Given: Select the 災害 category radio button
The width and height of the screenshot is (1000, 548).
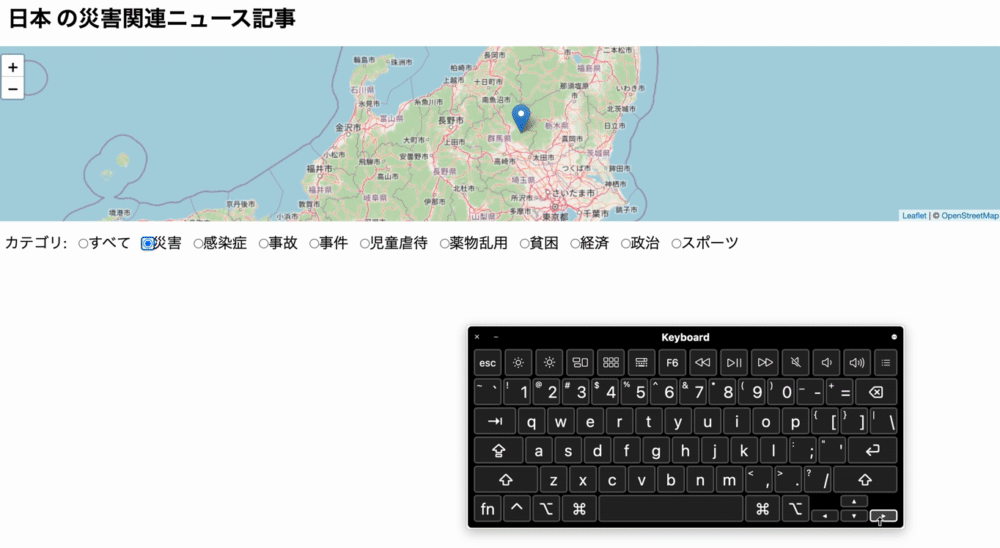Looking at the screenshot, I should coord(147,244).
